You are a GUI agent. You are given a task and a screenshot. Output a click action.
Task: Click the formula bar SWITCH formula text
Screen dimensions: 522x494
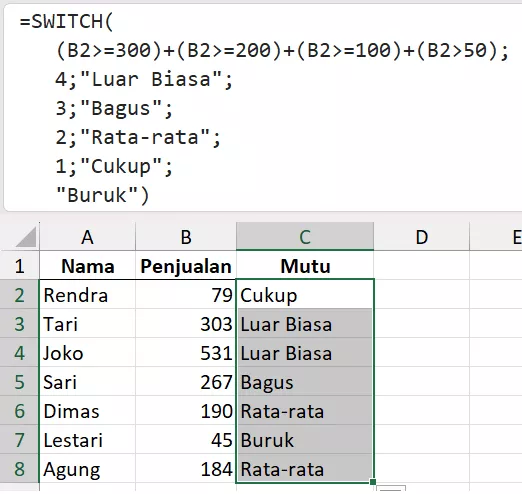(263, 108)
